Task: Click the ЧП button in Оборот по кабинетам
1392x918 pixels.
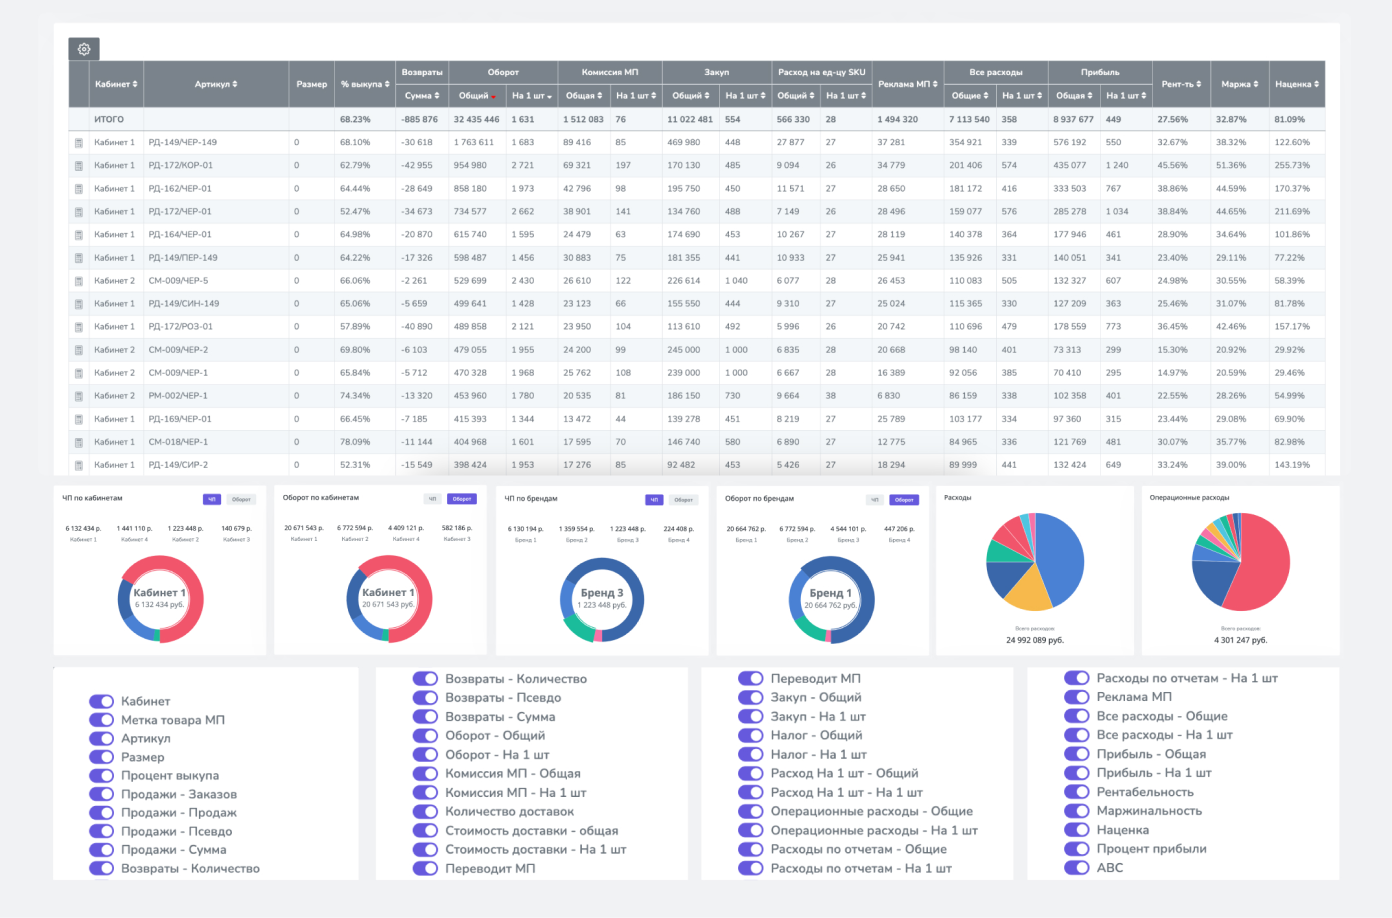Action: pyautogui.click(x=432, y=499)
